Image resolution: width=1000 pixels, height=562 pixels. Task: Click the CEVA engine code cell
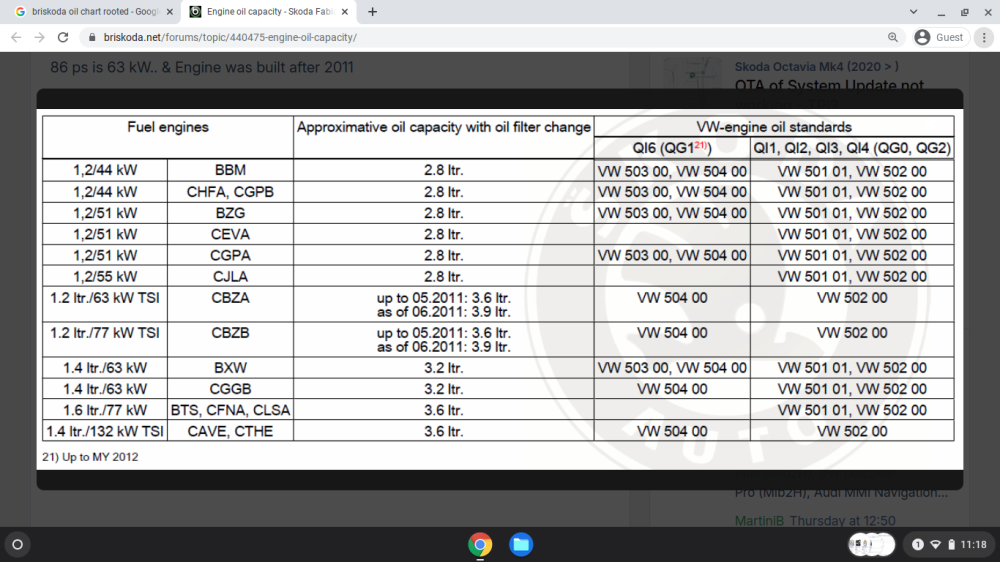(230, 234)
